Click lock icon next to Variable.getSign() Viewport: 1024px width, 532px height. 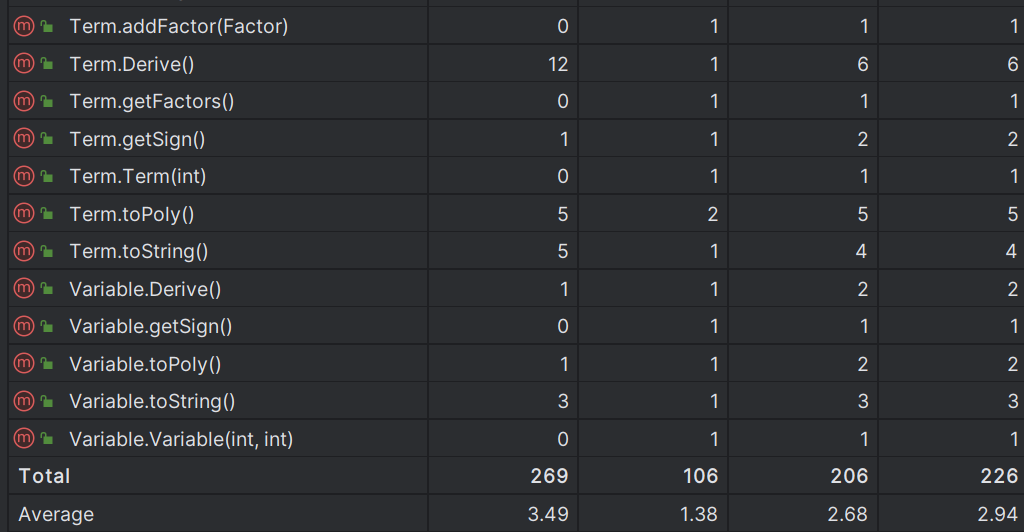point(47,326)
